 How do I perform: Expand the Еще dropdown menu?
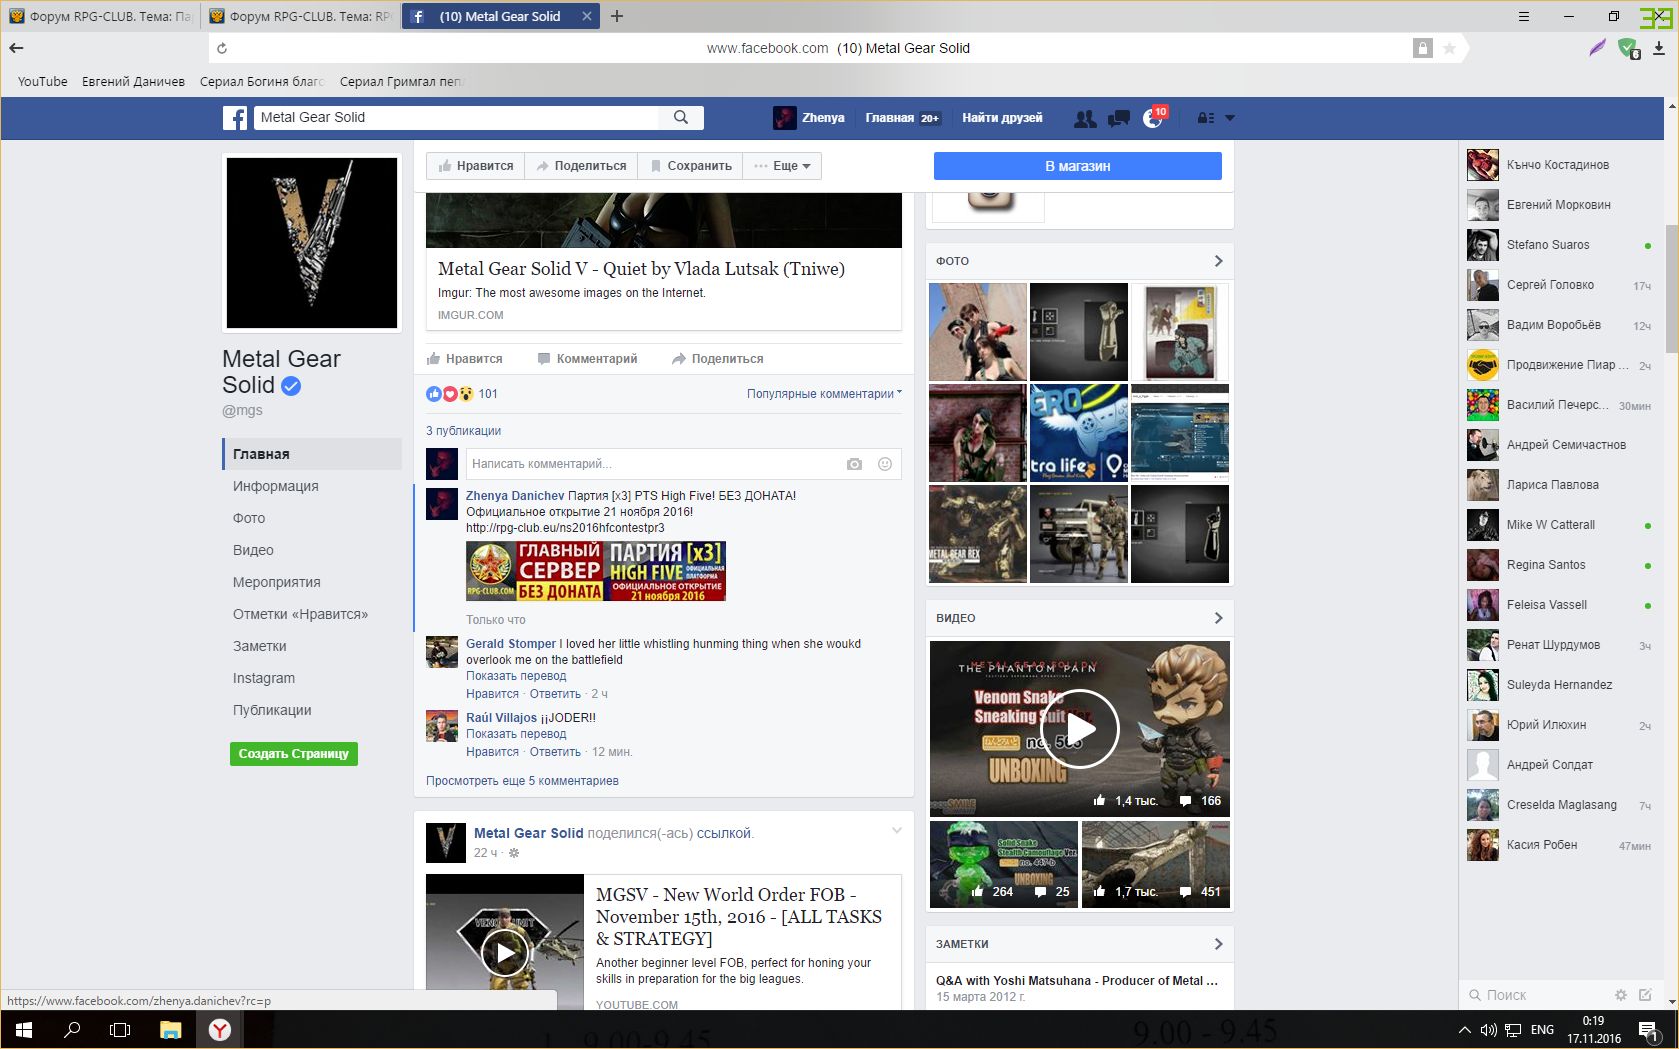783,166
